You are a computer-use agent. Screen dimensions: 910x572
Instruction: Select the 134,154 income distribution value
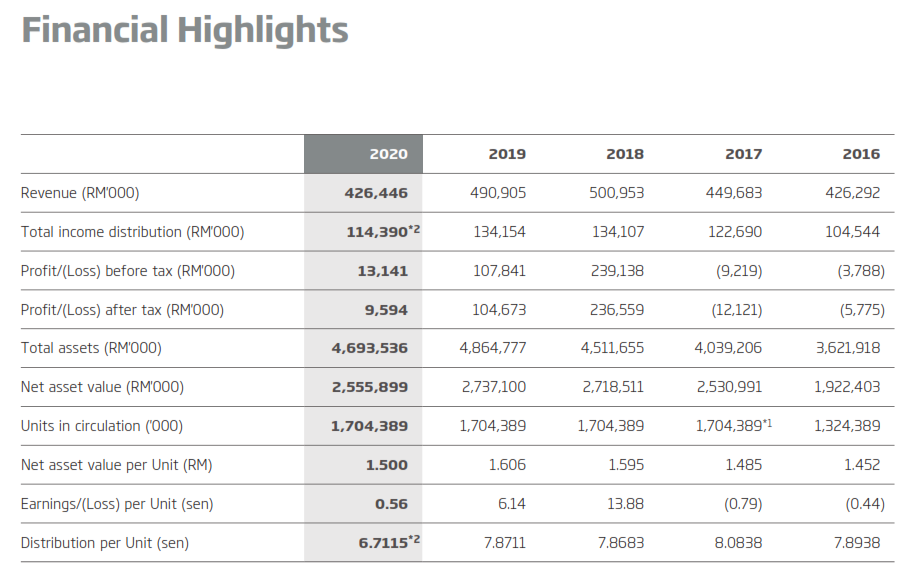(500, 232)
